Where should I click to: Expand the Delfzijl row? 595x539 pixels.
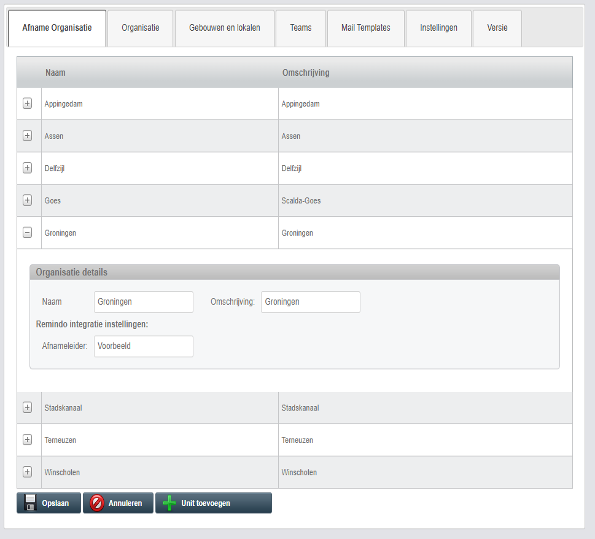pyautogui.click(x=27, y=168)
